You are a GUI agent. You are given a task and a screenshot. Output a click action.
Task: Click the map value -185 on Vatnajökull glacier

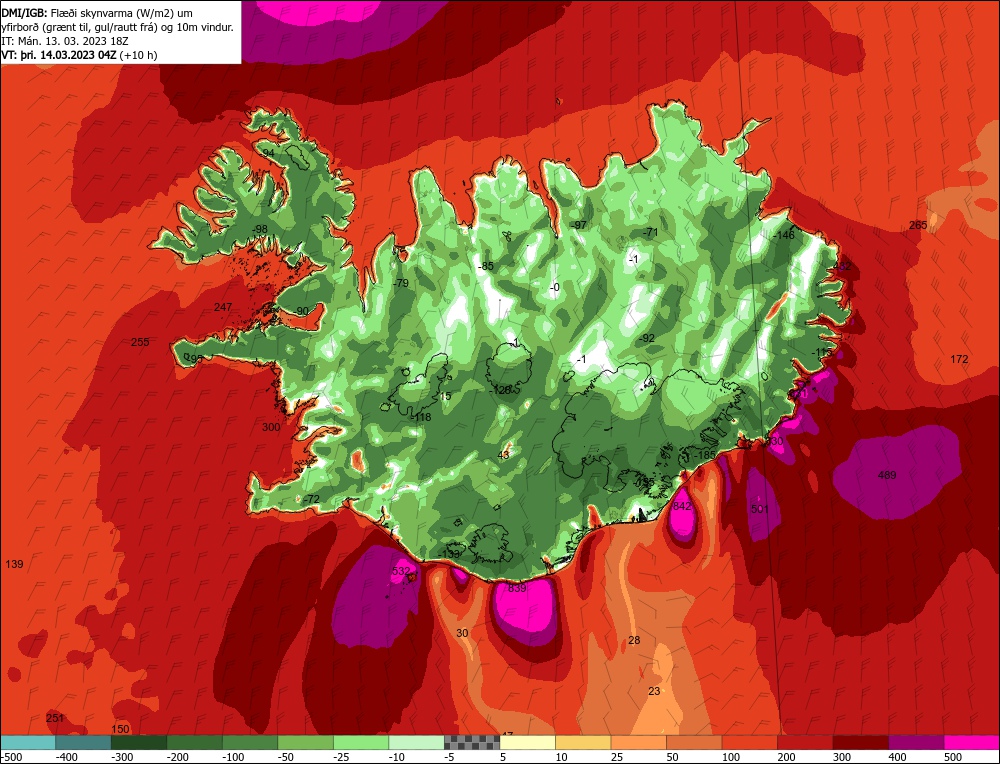705,455
